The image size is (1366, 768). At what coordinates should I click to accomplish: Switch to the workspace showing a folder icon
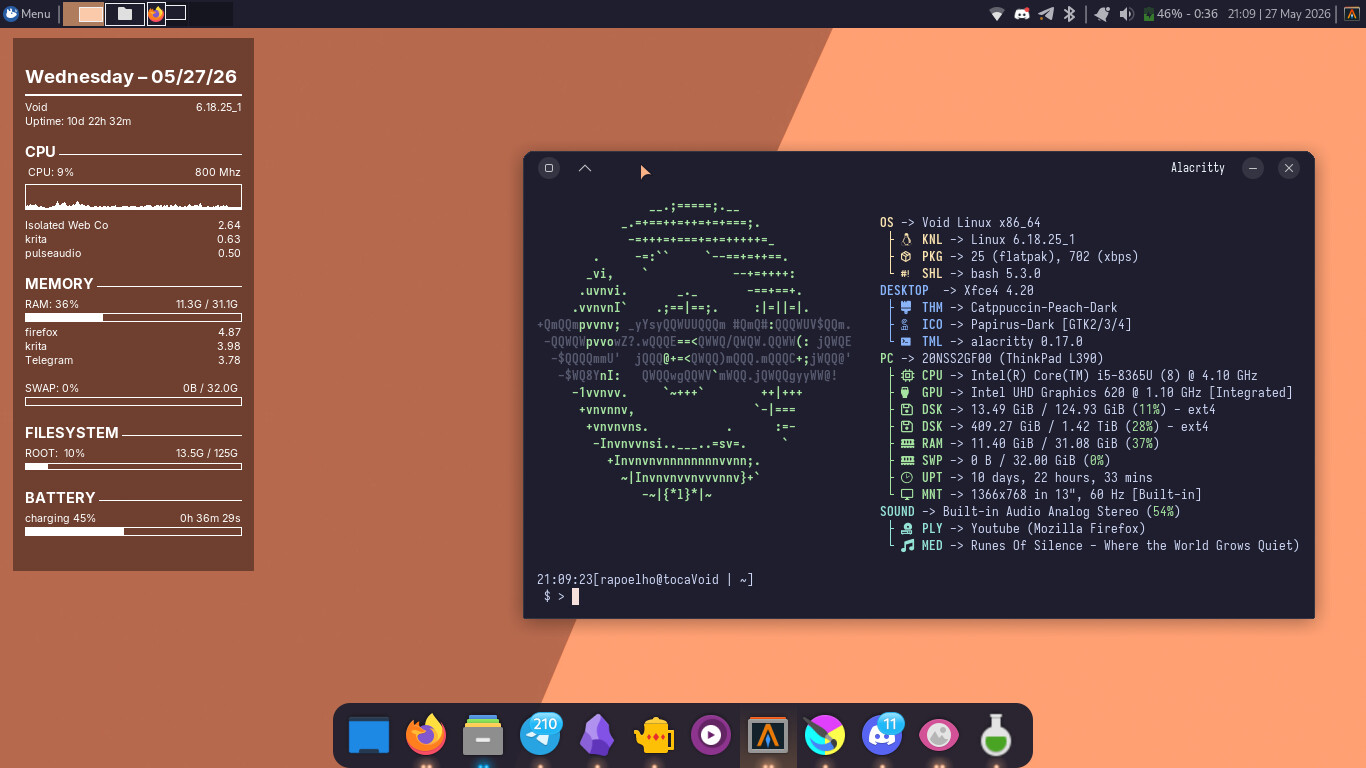[x=125, y=14]
